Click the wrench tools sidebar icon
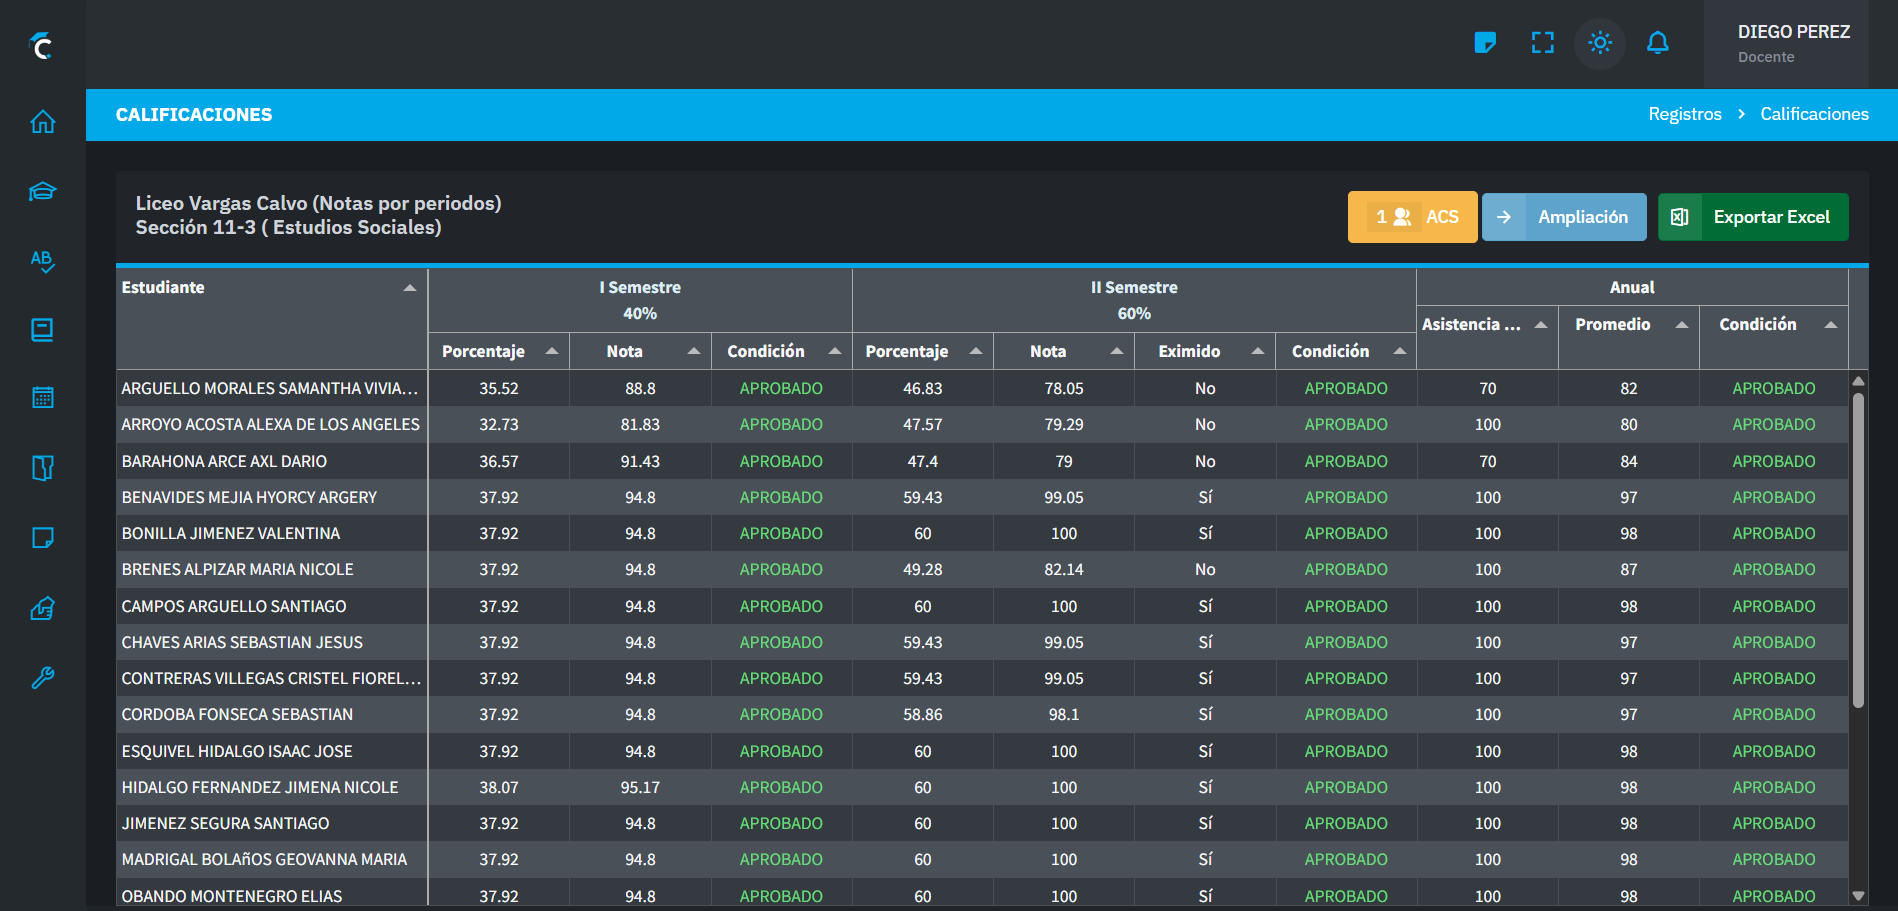The width and height of the screenshot is (1898, 911). 42,678
